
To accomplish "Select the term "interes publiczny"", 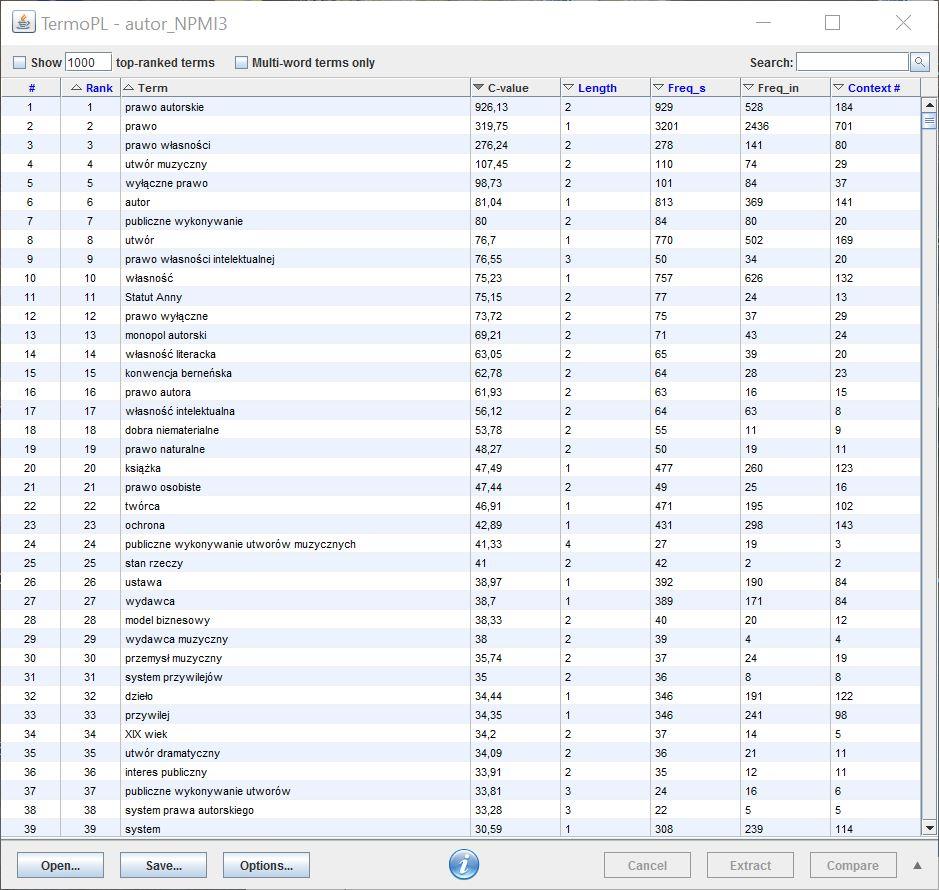I will (166, 773).
